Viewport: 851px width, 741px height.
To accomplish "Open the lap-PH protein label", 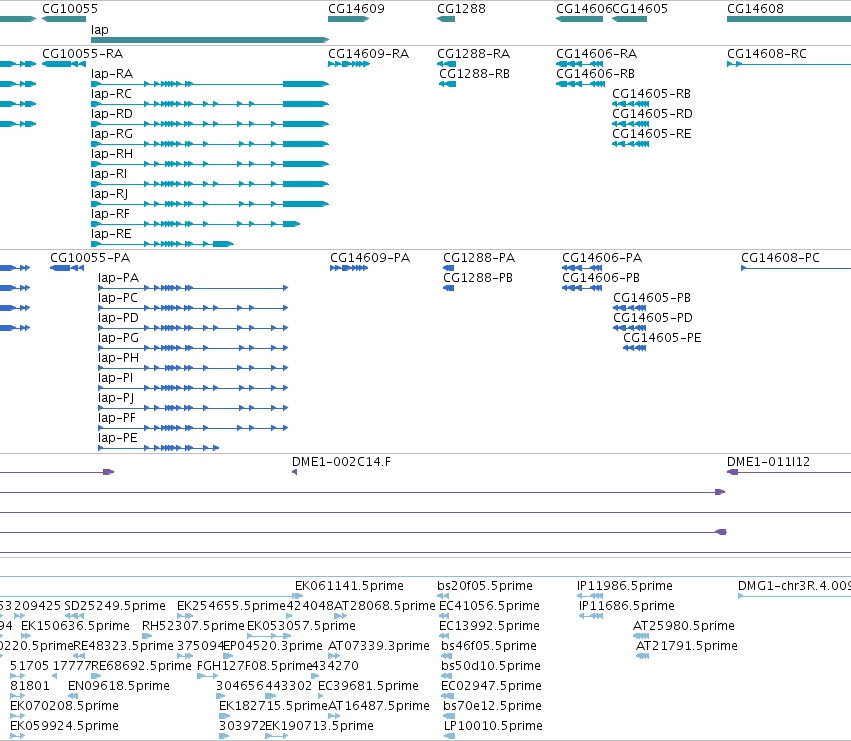I will (118, 358).
